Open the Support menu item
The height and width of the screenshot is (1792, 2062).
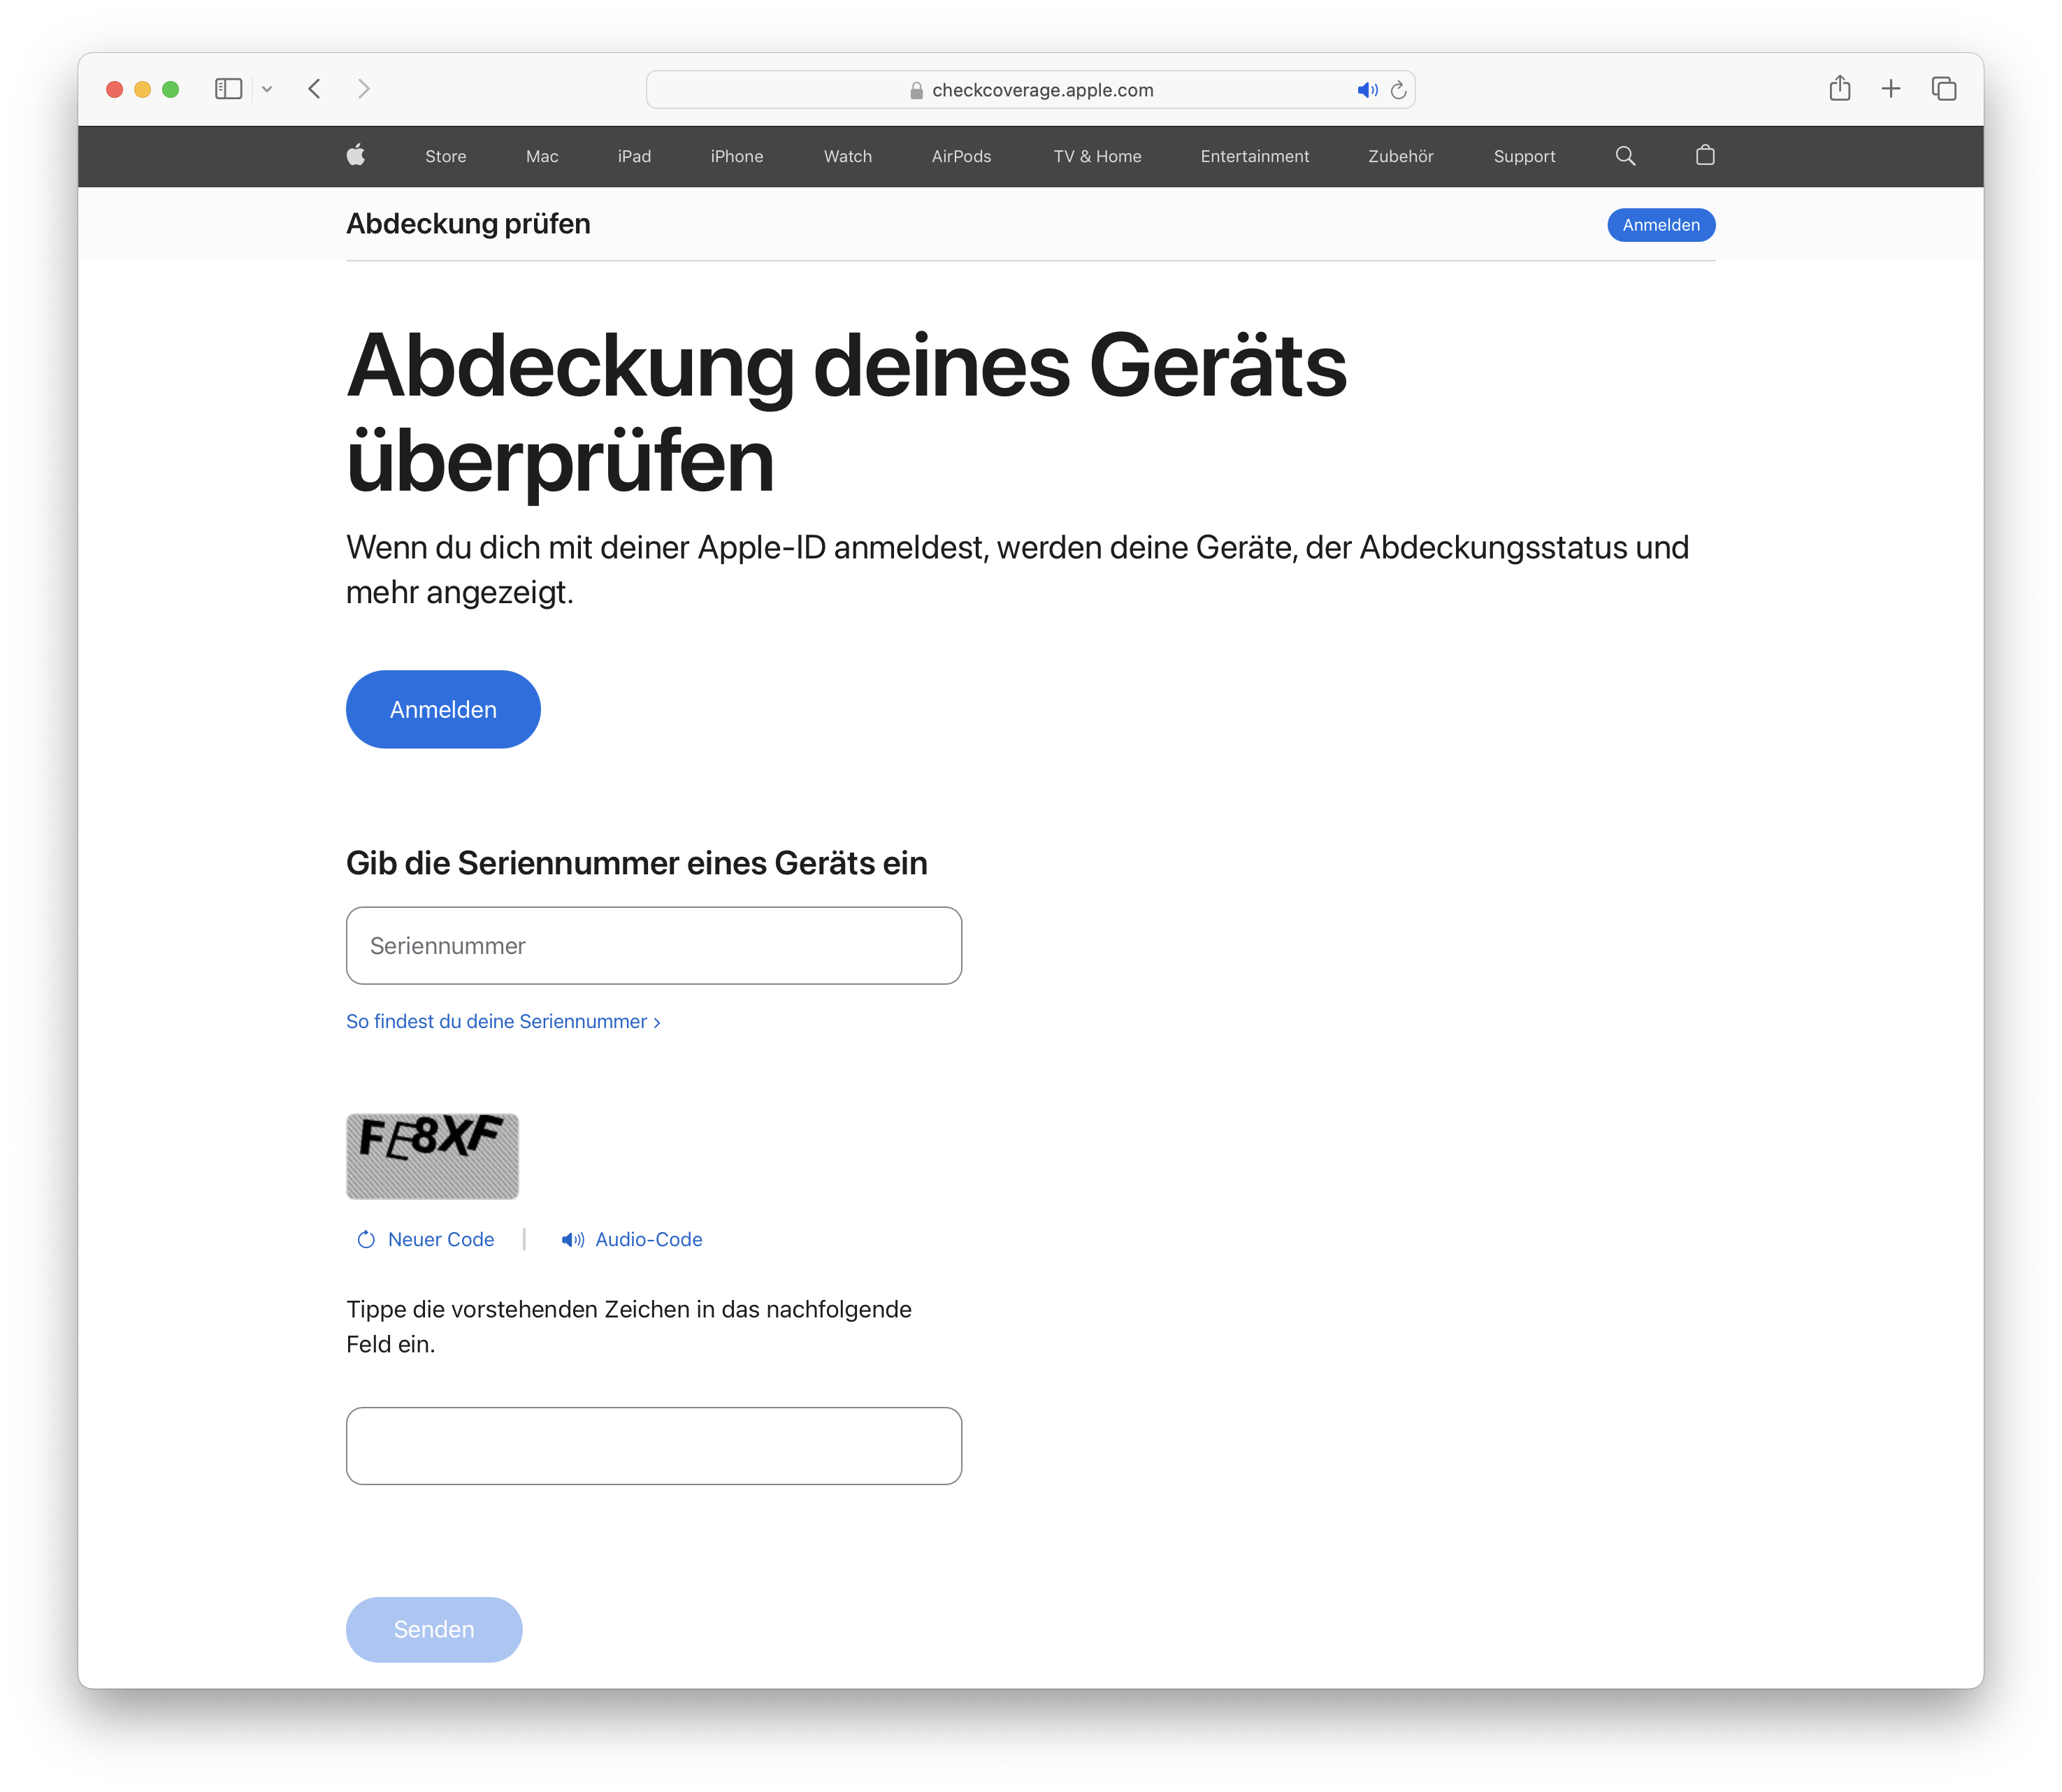(x=1523, y=156)
